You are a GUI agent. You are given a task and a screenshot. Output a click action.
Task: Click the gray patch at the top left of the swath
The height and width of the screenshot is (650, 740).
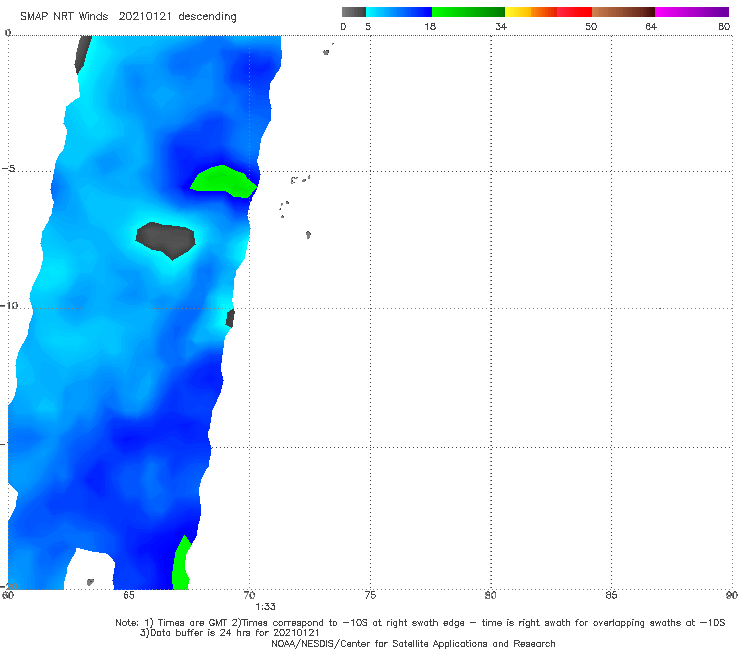click(x=83, y=54)
